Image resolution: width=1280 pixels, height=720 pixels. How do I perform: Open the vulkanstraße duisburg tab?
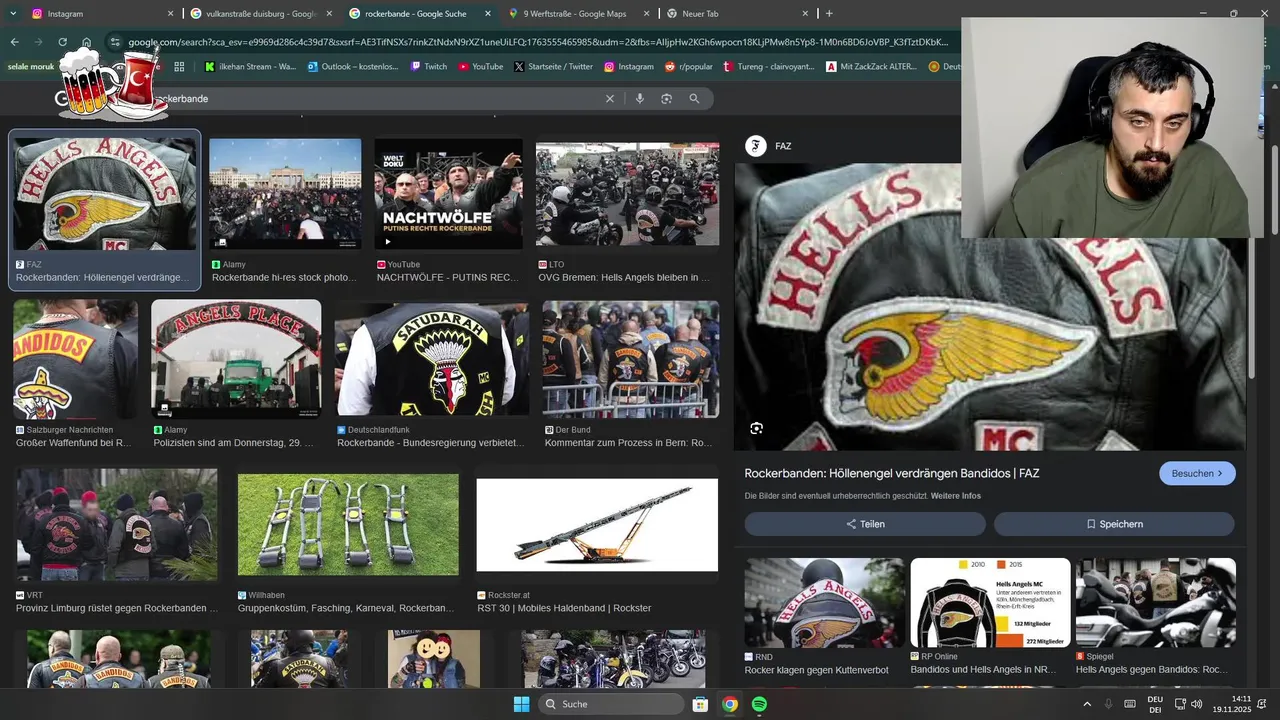pos(260,14)
